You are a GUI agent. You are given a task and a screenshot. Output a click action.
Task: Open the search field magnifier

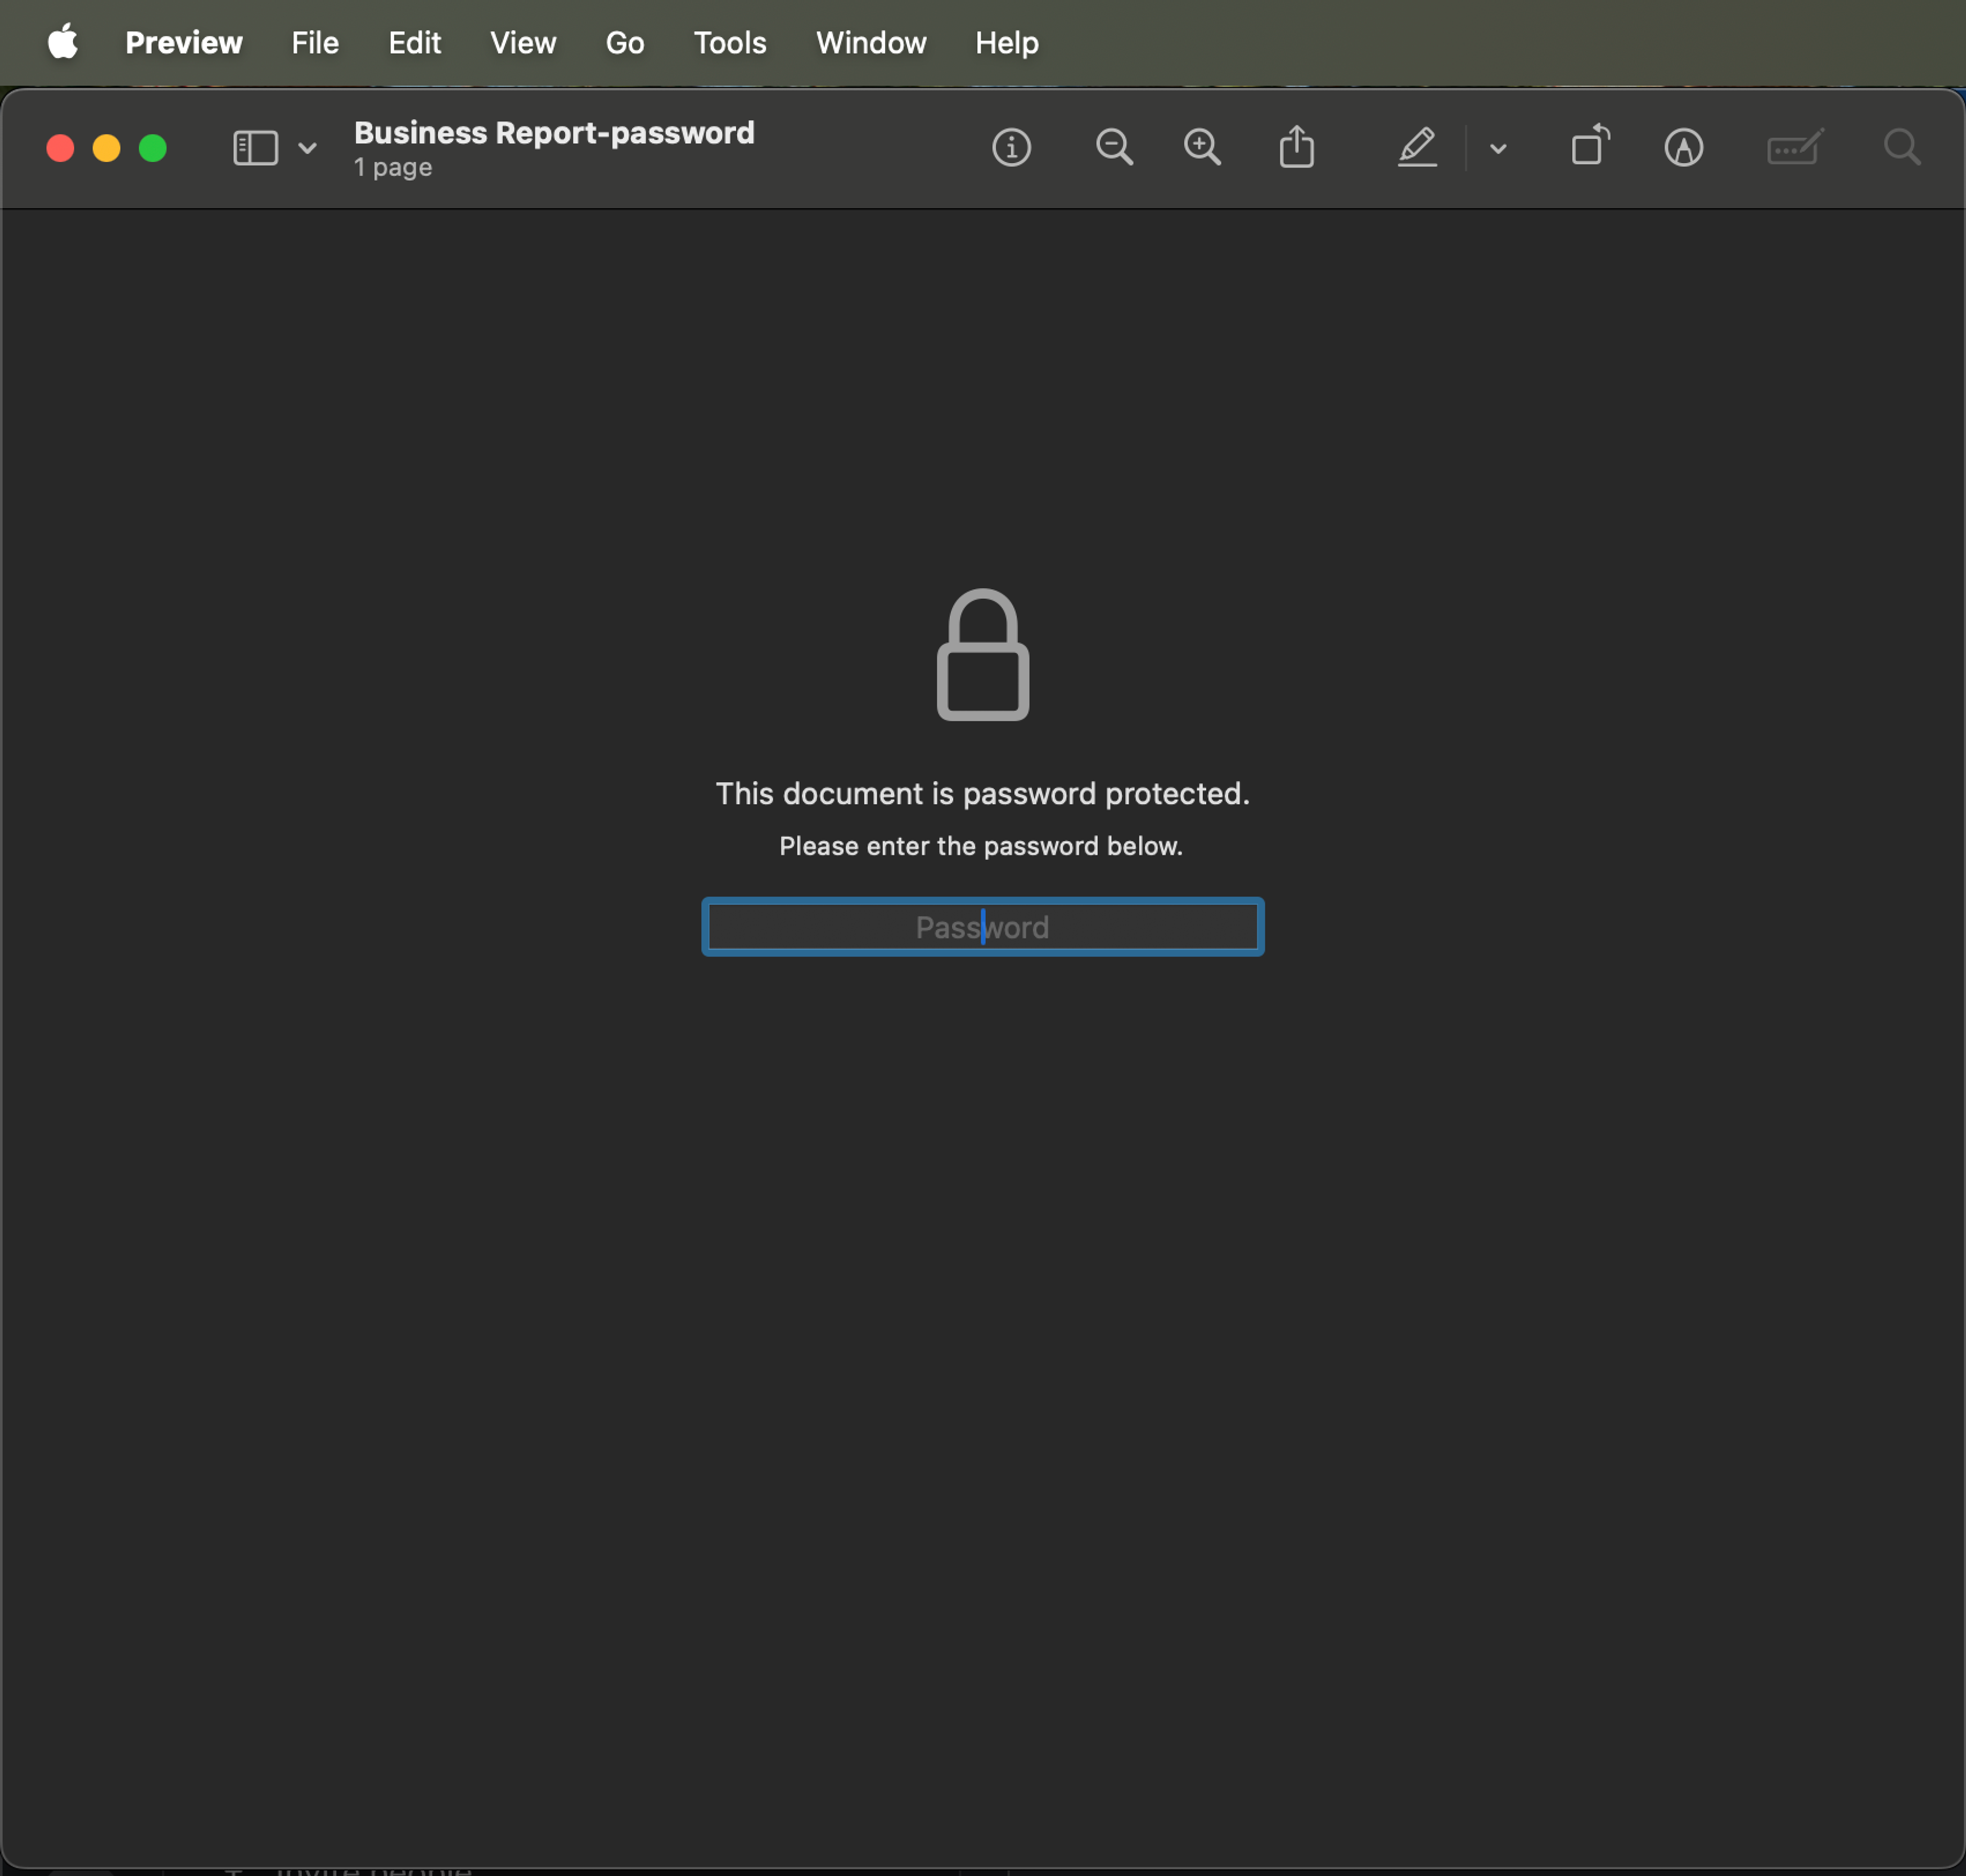click(1902, 148)
